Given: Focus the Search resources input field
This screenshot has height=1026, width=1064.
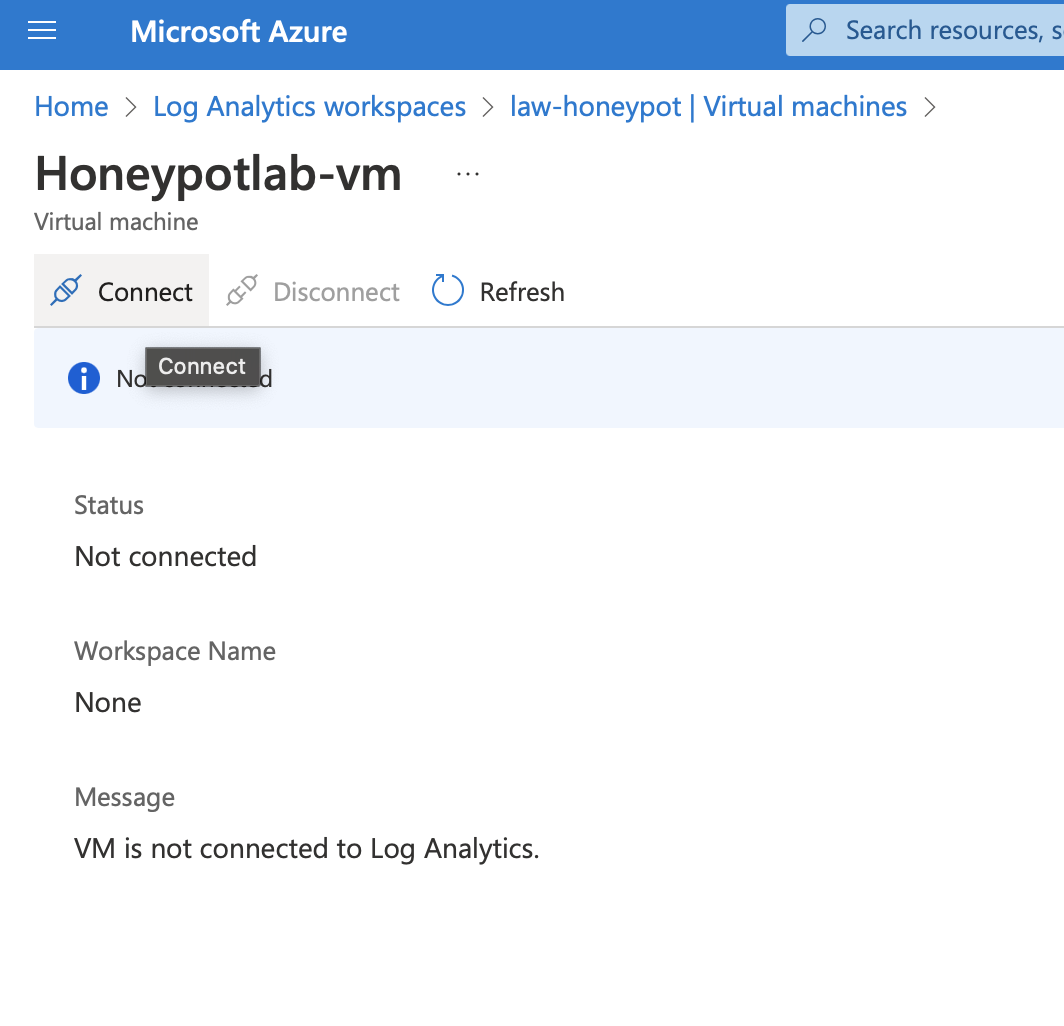Looking at the screenshot, I should coord(925,31).
